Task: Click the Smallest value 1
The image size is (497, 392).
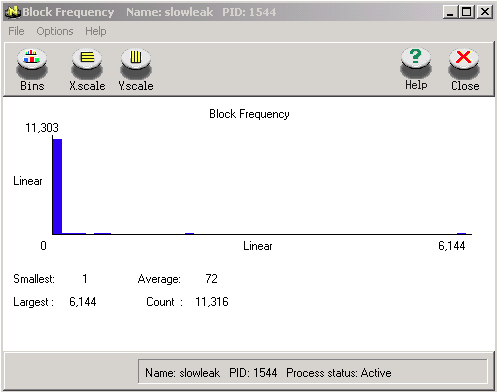Action: 85,279
